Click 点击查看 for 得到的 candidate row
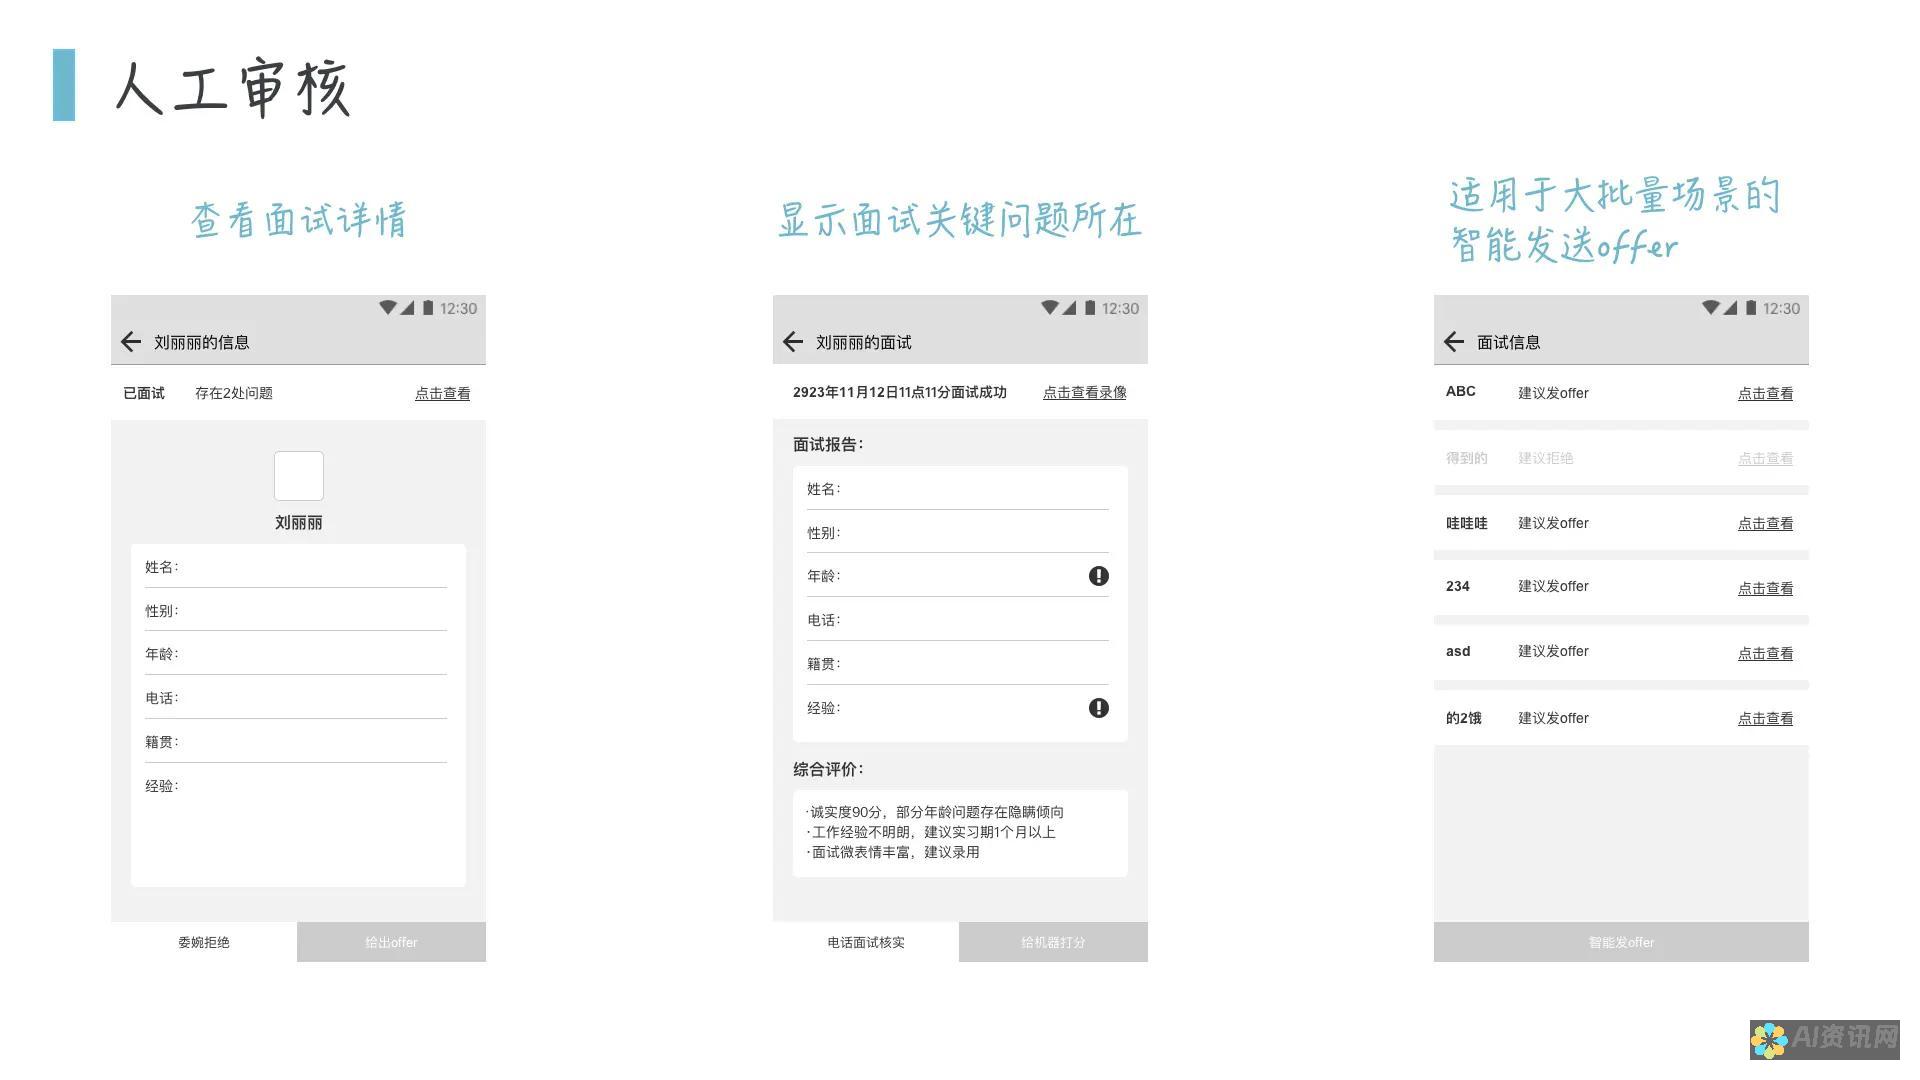 [x=1762, y=458]
